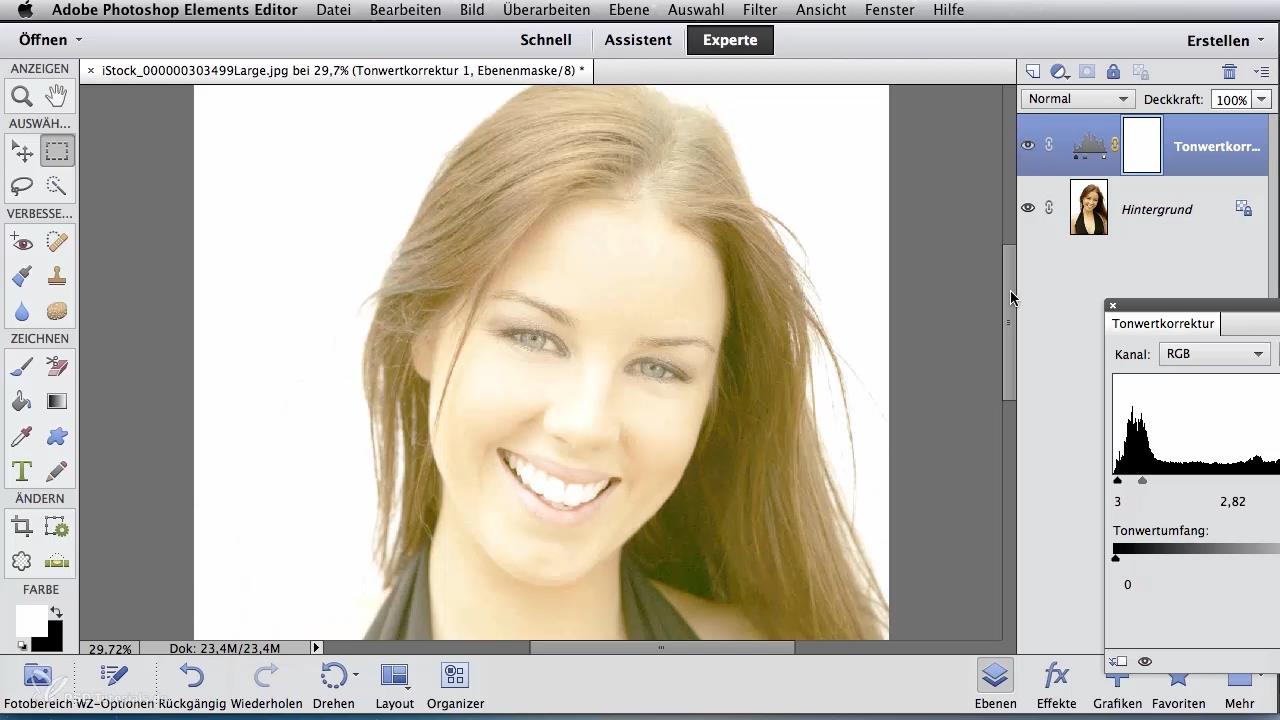
Task: Click the lock all pixels icon
Action: pos(1113,72)
